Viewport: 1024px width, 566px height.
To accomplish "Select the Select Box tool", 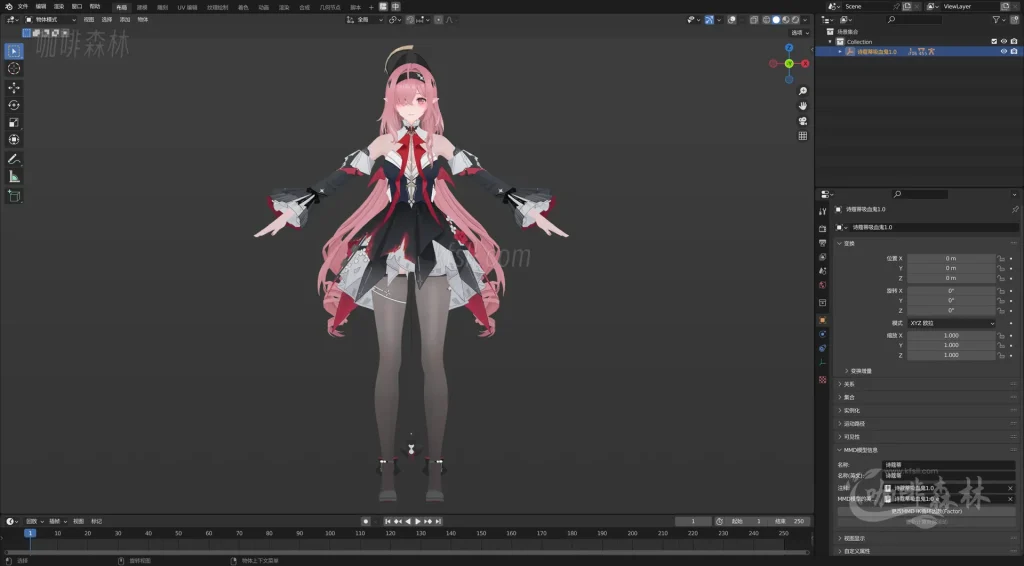I will click(x=14, y=51).
